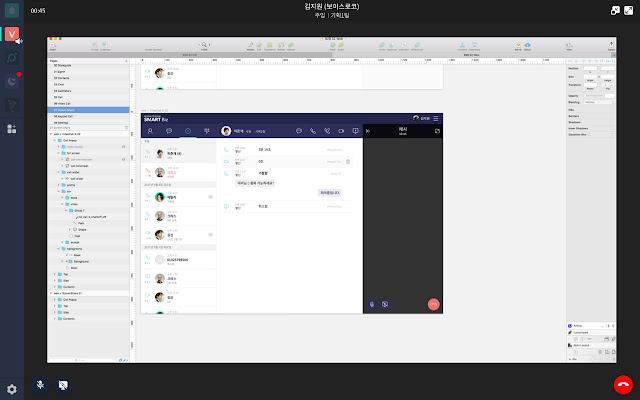Toggle eye icon on the video quality layer

pos(123,147)
